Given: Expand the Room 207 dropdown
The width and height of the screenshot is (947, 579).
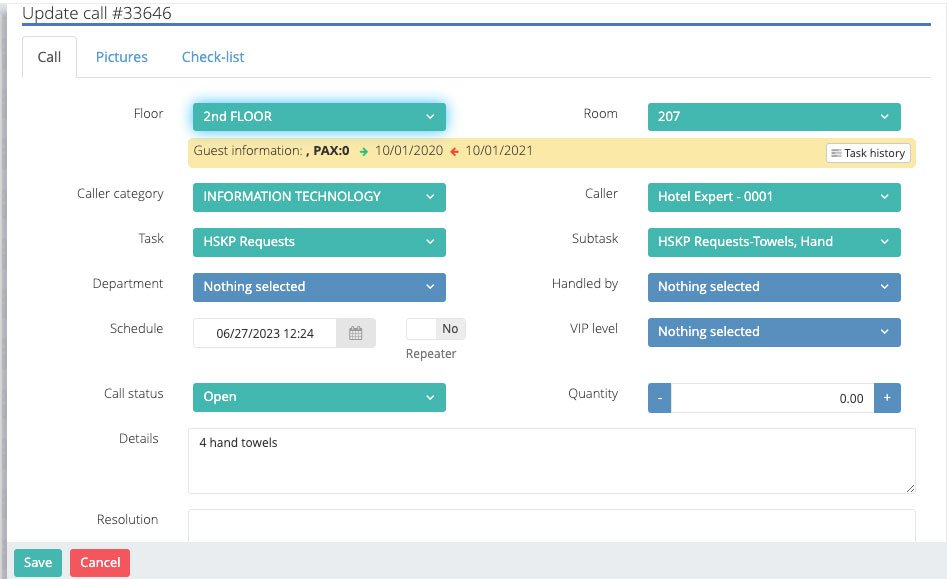Looking at the screenshot, I should [773, 116].
